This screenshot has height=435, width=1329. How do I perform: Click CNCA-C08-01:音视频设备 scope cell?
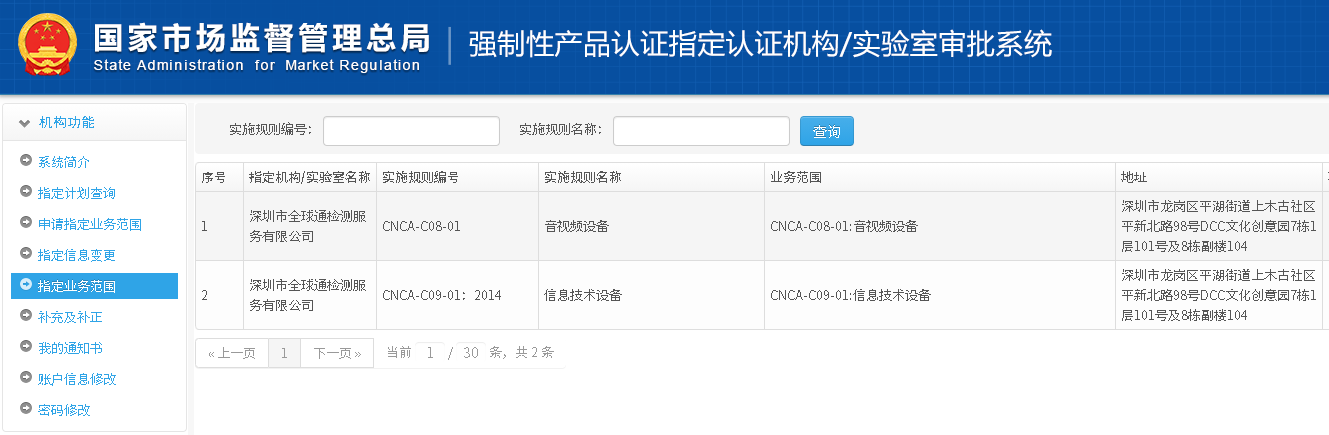pyautogui.click(x=940, y=226)
